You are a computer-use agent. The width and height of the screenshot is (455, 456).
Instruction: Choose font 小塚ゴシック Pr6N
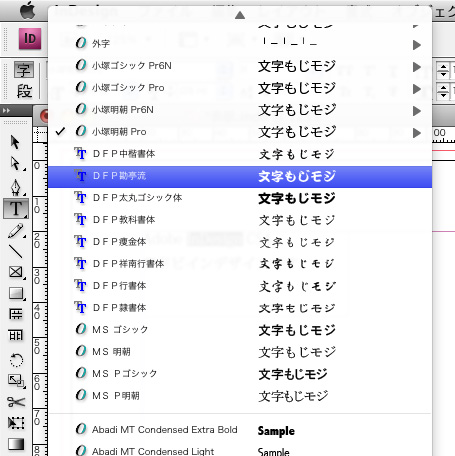click(240, 66)
